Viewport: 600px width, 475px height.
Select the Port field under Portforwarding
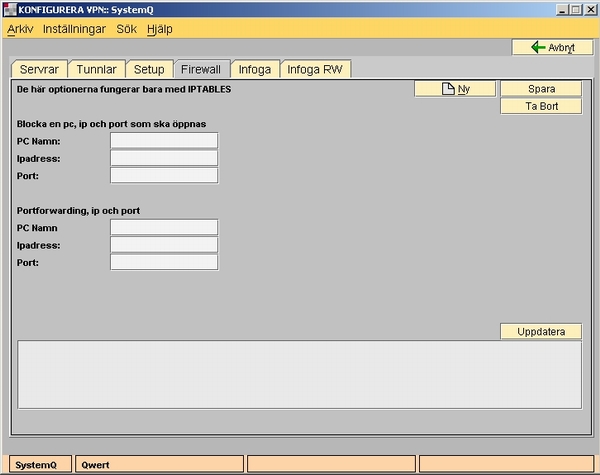pos(164,262)
